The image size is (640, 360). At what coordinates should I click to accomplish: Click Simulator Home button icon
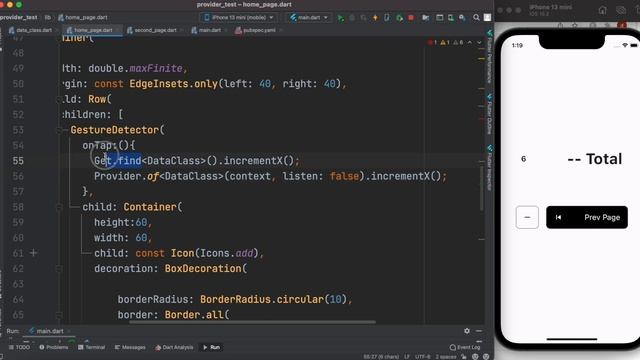pyautogui.click(x=602, y=10)
